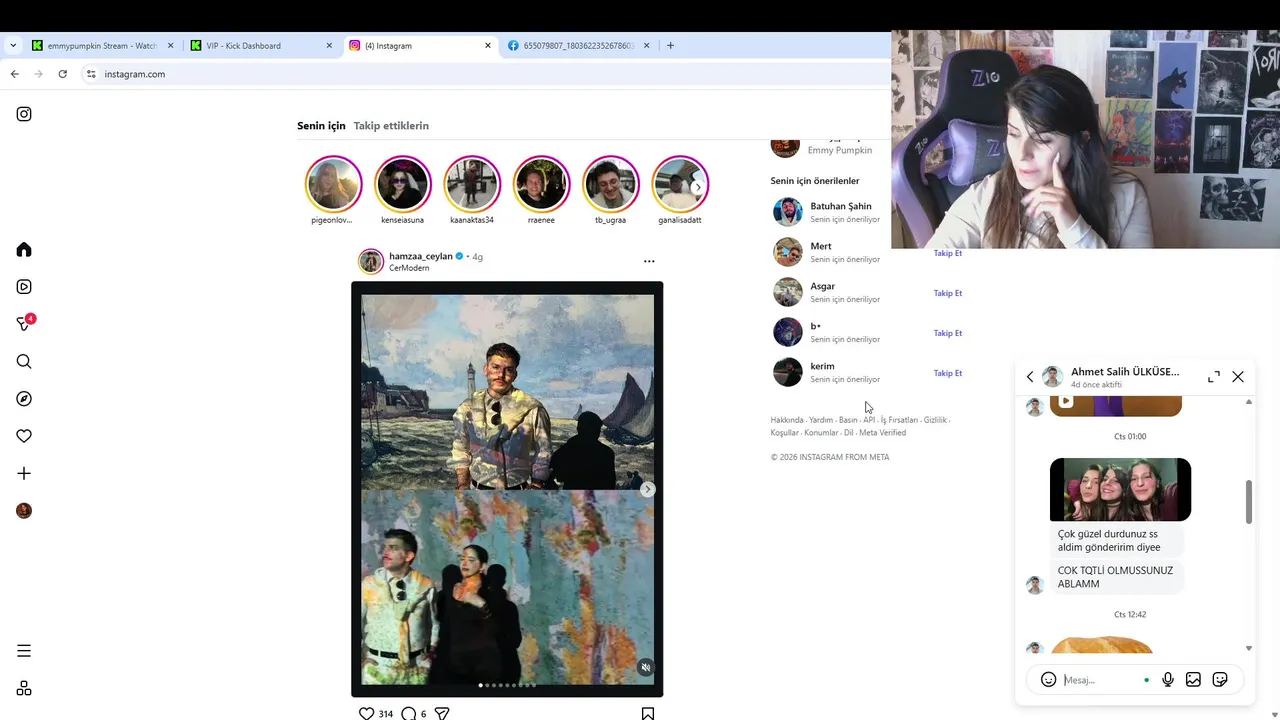The width and height of the screenshot is (1280, 720).
Task: View site information icon in address bar
Action: coord(91,74)
